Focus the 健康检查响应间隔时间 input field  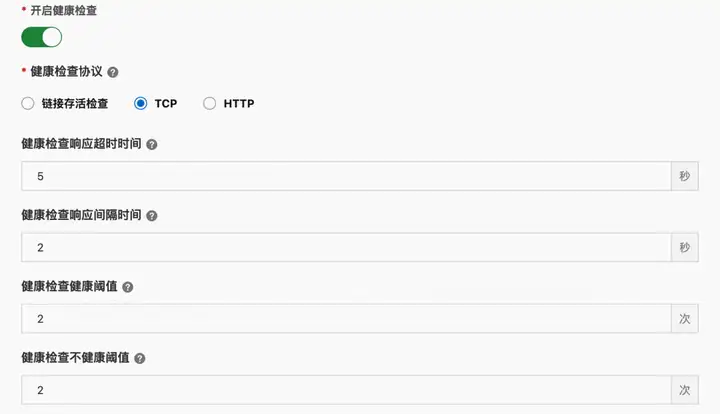click(x=346, y=247)
